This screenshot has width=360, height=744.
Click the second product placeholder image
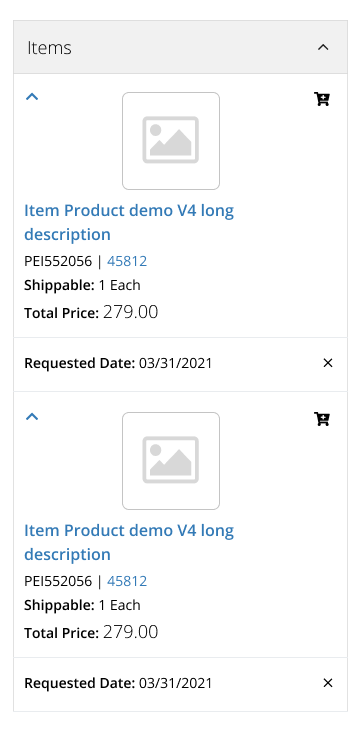[x=171, y=461]
